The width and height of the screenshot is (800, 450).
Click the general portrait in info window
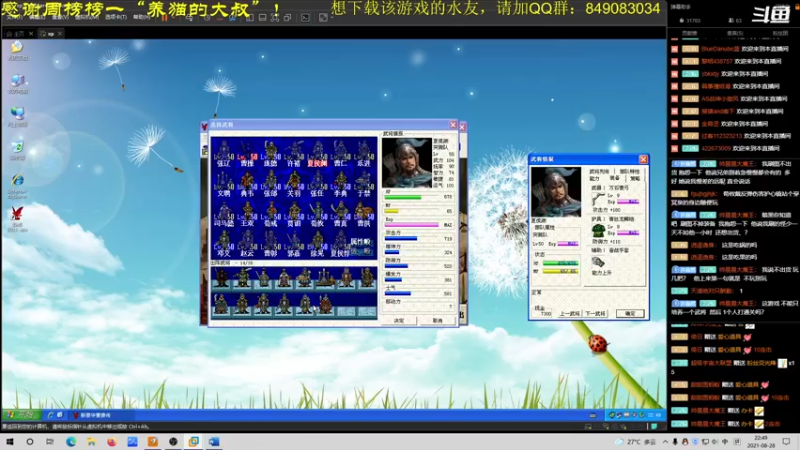(556, 192)
